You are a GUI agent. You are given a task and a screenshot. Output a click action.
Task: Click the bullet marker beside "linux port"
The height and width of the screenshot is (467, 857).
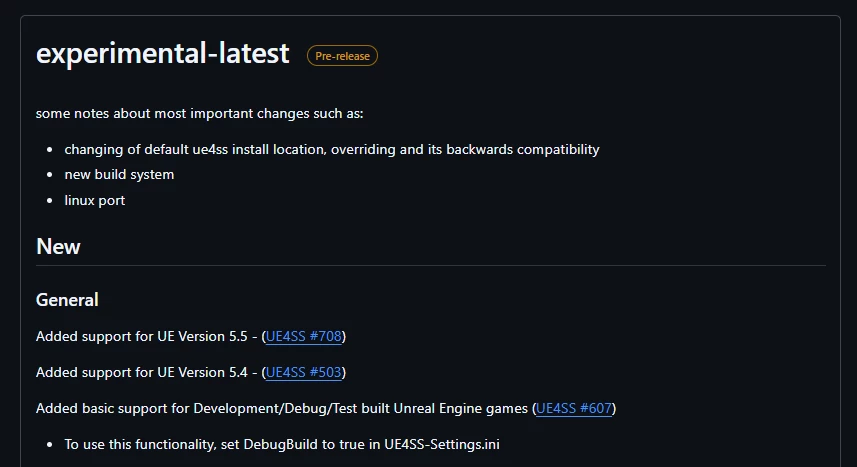[51, 201]
